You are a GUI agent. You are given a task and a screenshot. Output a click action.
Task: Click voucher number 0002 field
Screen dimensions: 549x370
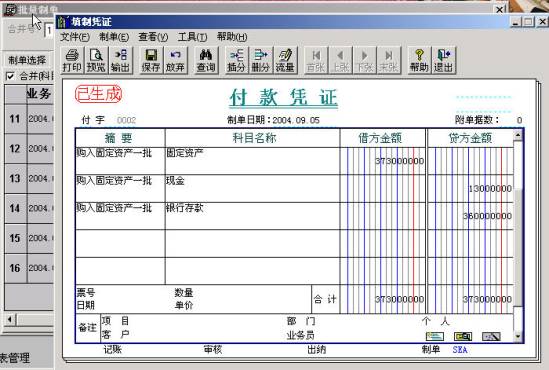(x=126, y=120)
